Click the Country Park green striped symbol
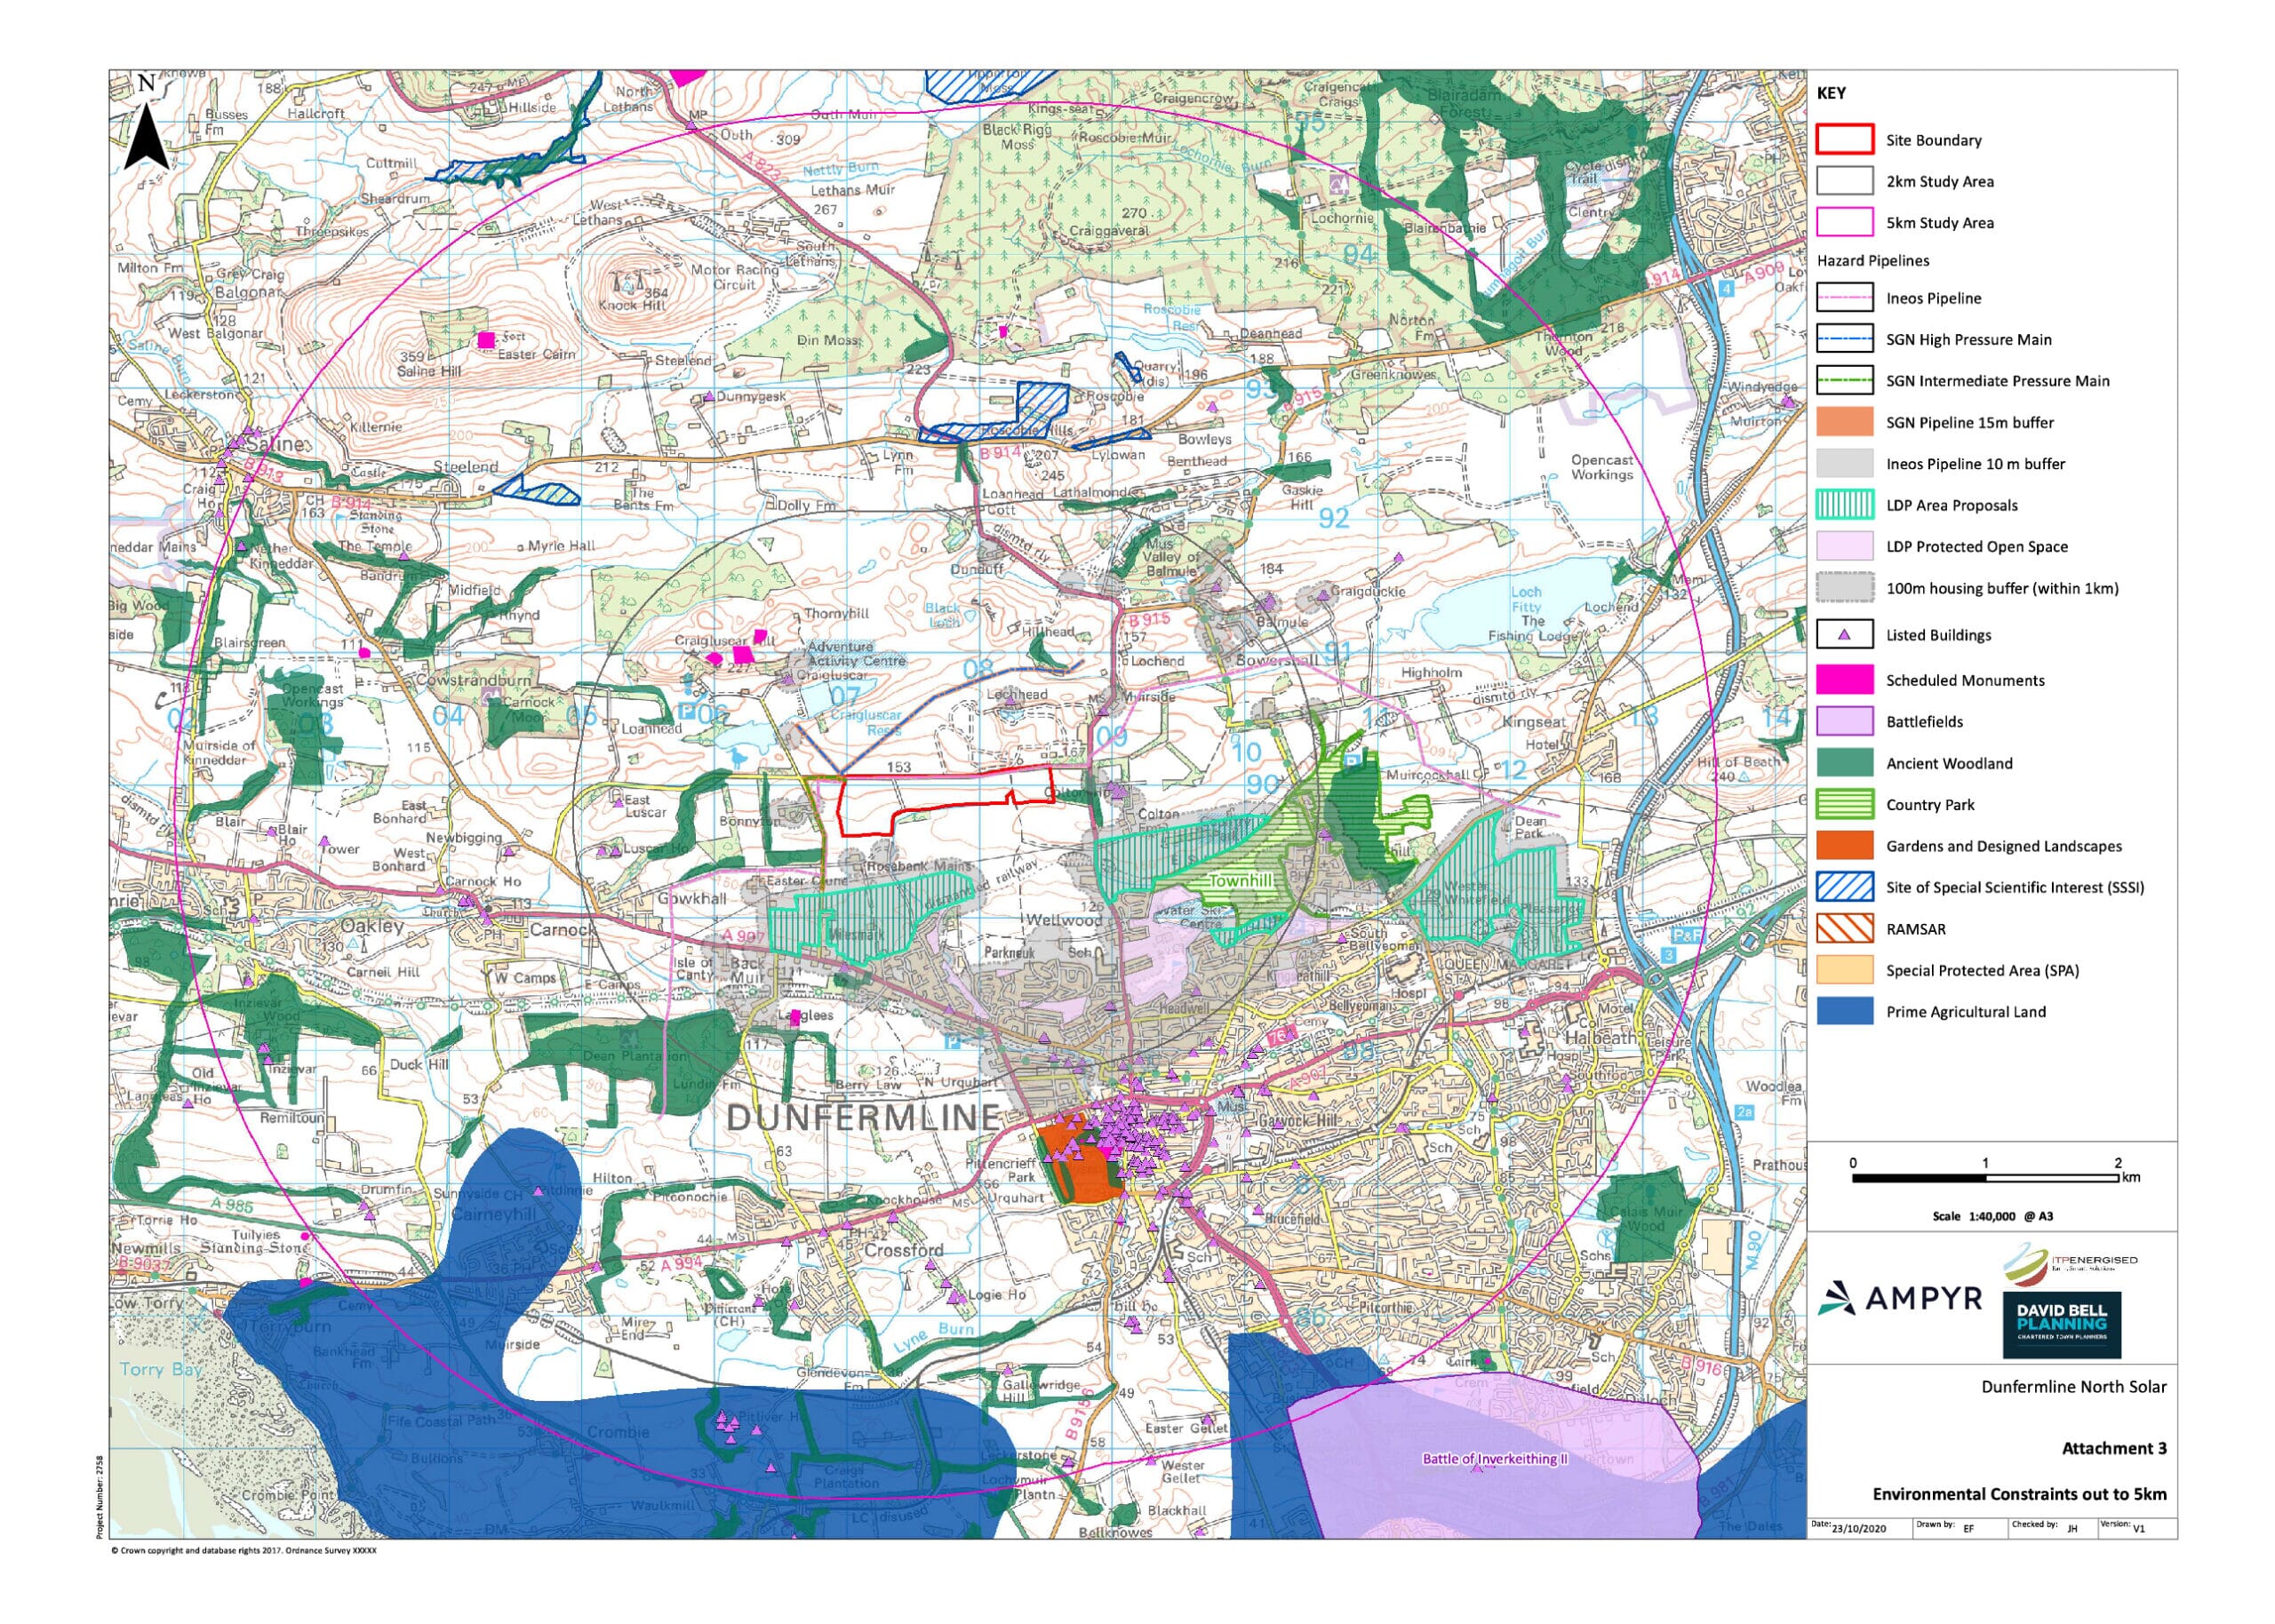2275x1624 pixels. click(x=1843, y=805)
